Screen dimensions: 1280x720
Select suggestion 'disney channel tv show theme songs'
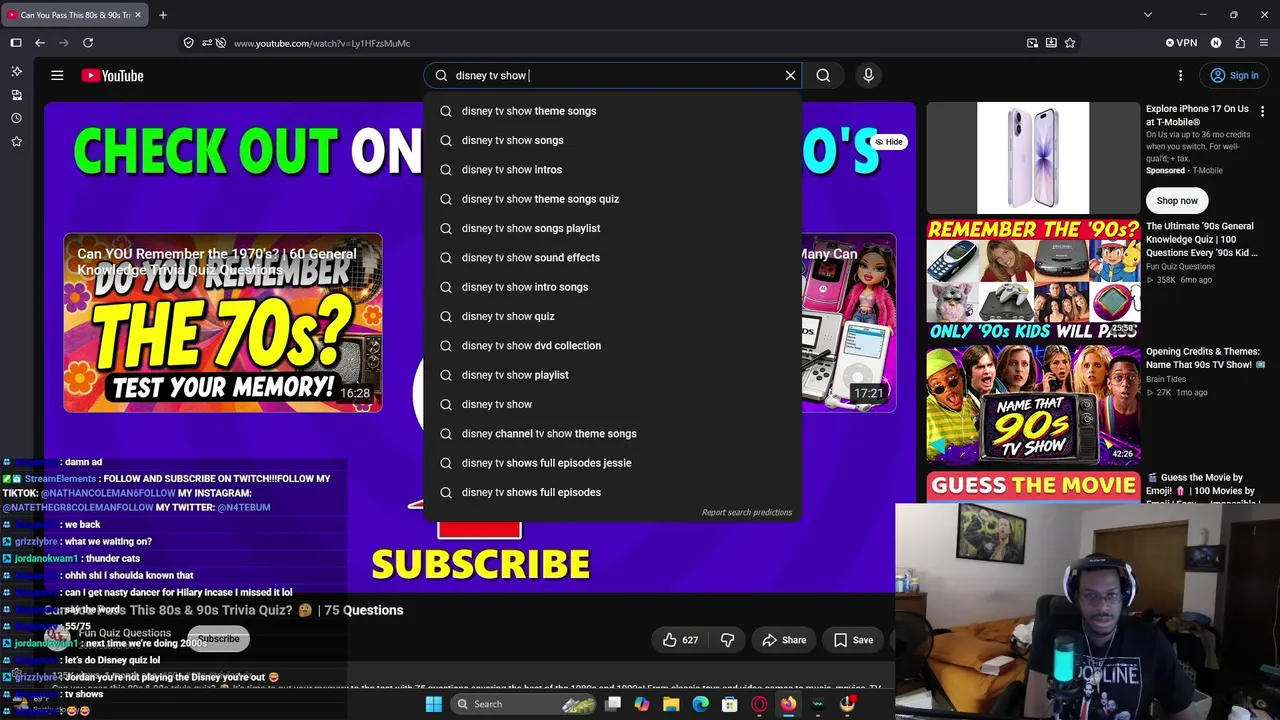pos(612,434)
